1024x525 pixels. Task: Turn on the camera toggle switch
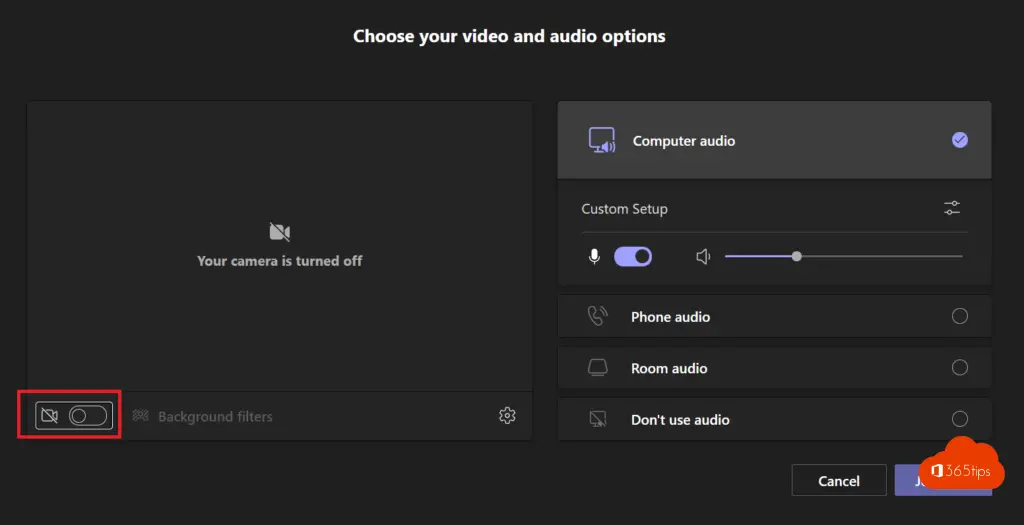(87, 416)
